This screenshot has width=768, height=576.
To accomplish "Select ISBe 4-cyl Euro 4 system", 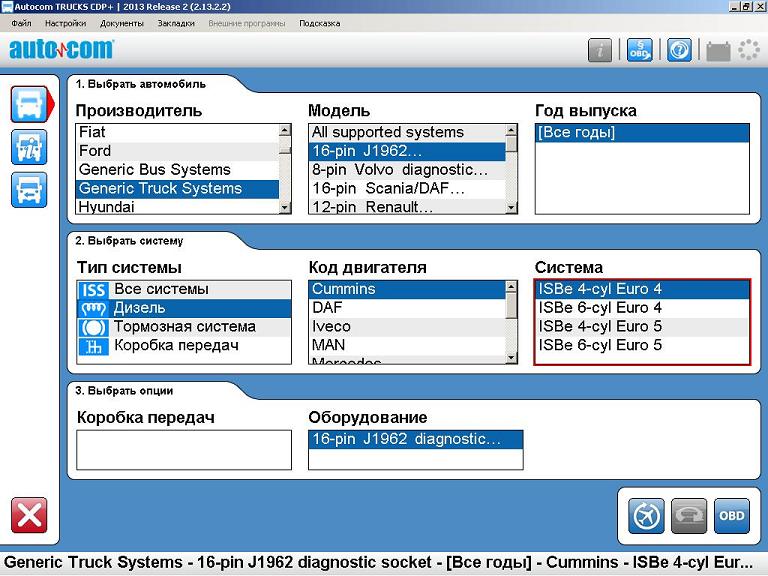I will [642, 289].
